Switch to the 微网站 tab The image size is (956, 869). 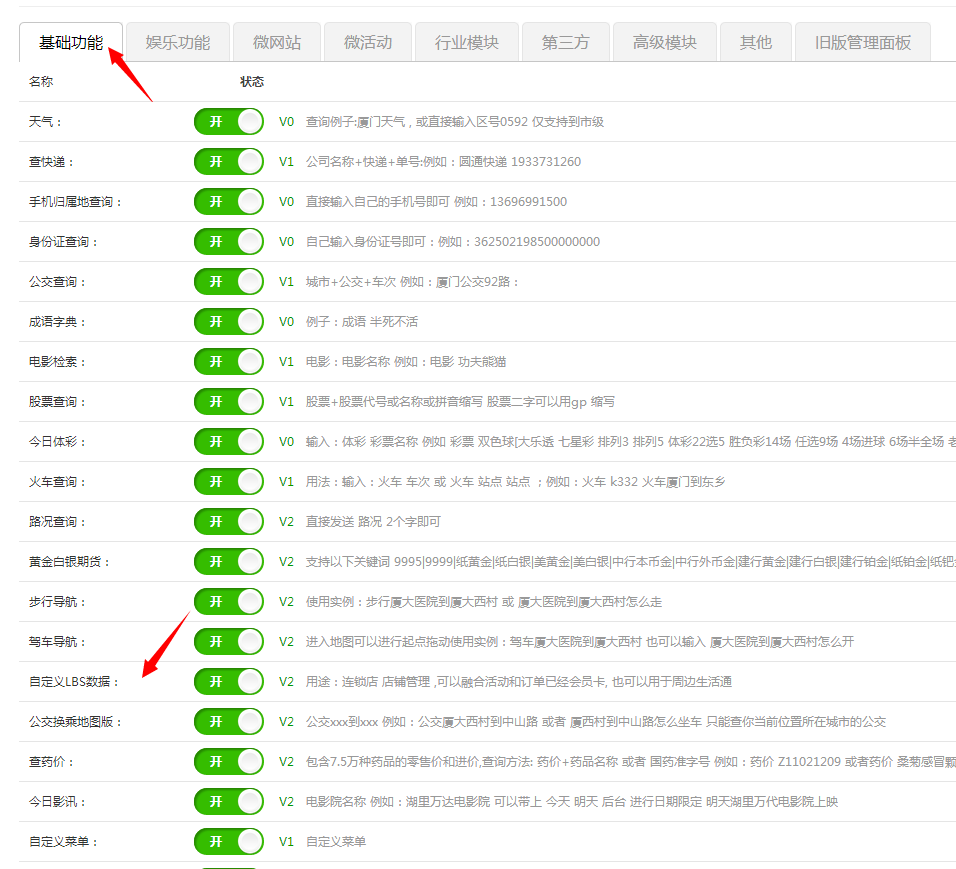pyautogui.click(x=277, y=42)
